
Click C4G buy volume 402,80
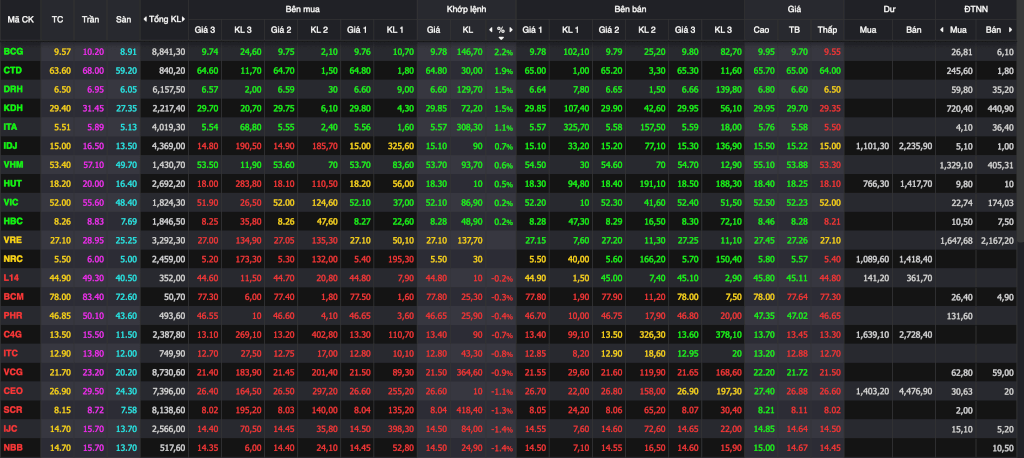point(323,334)
